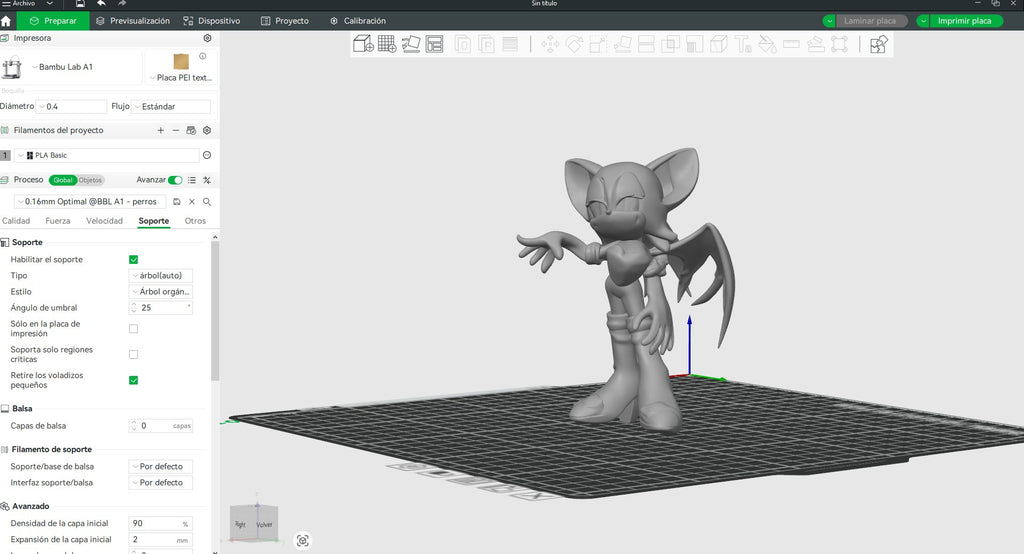The height and width of the screenshot is (554, 1024).
Task: Select the Move tool icon
Action: (550, 44)
